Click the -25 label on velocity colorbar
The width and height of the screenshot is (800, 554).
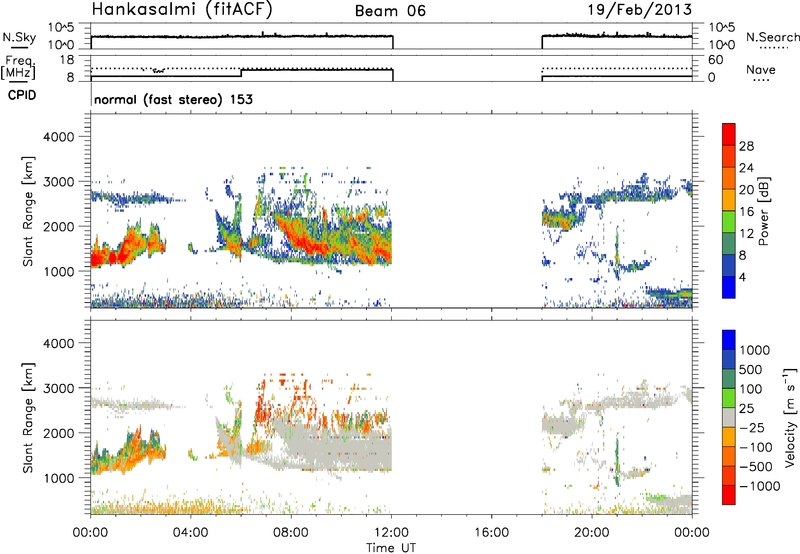click(752, 428)
